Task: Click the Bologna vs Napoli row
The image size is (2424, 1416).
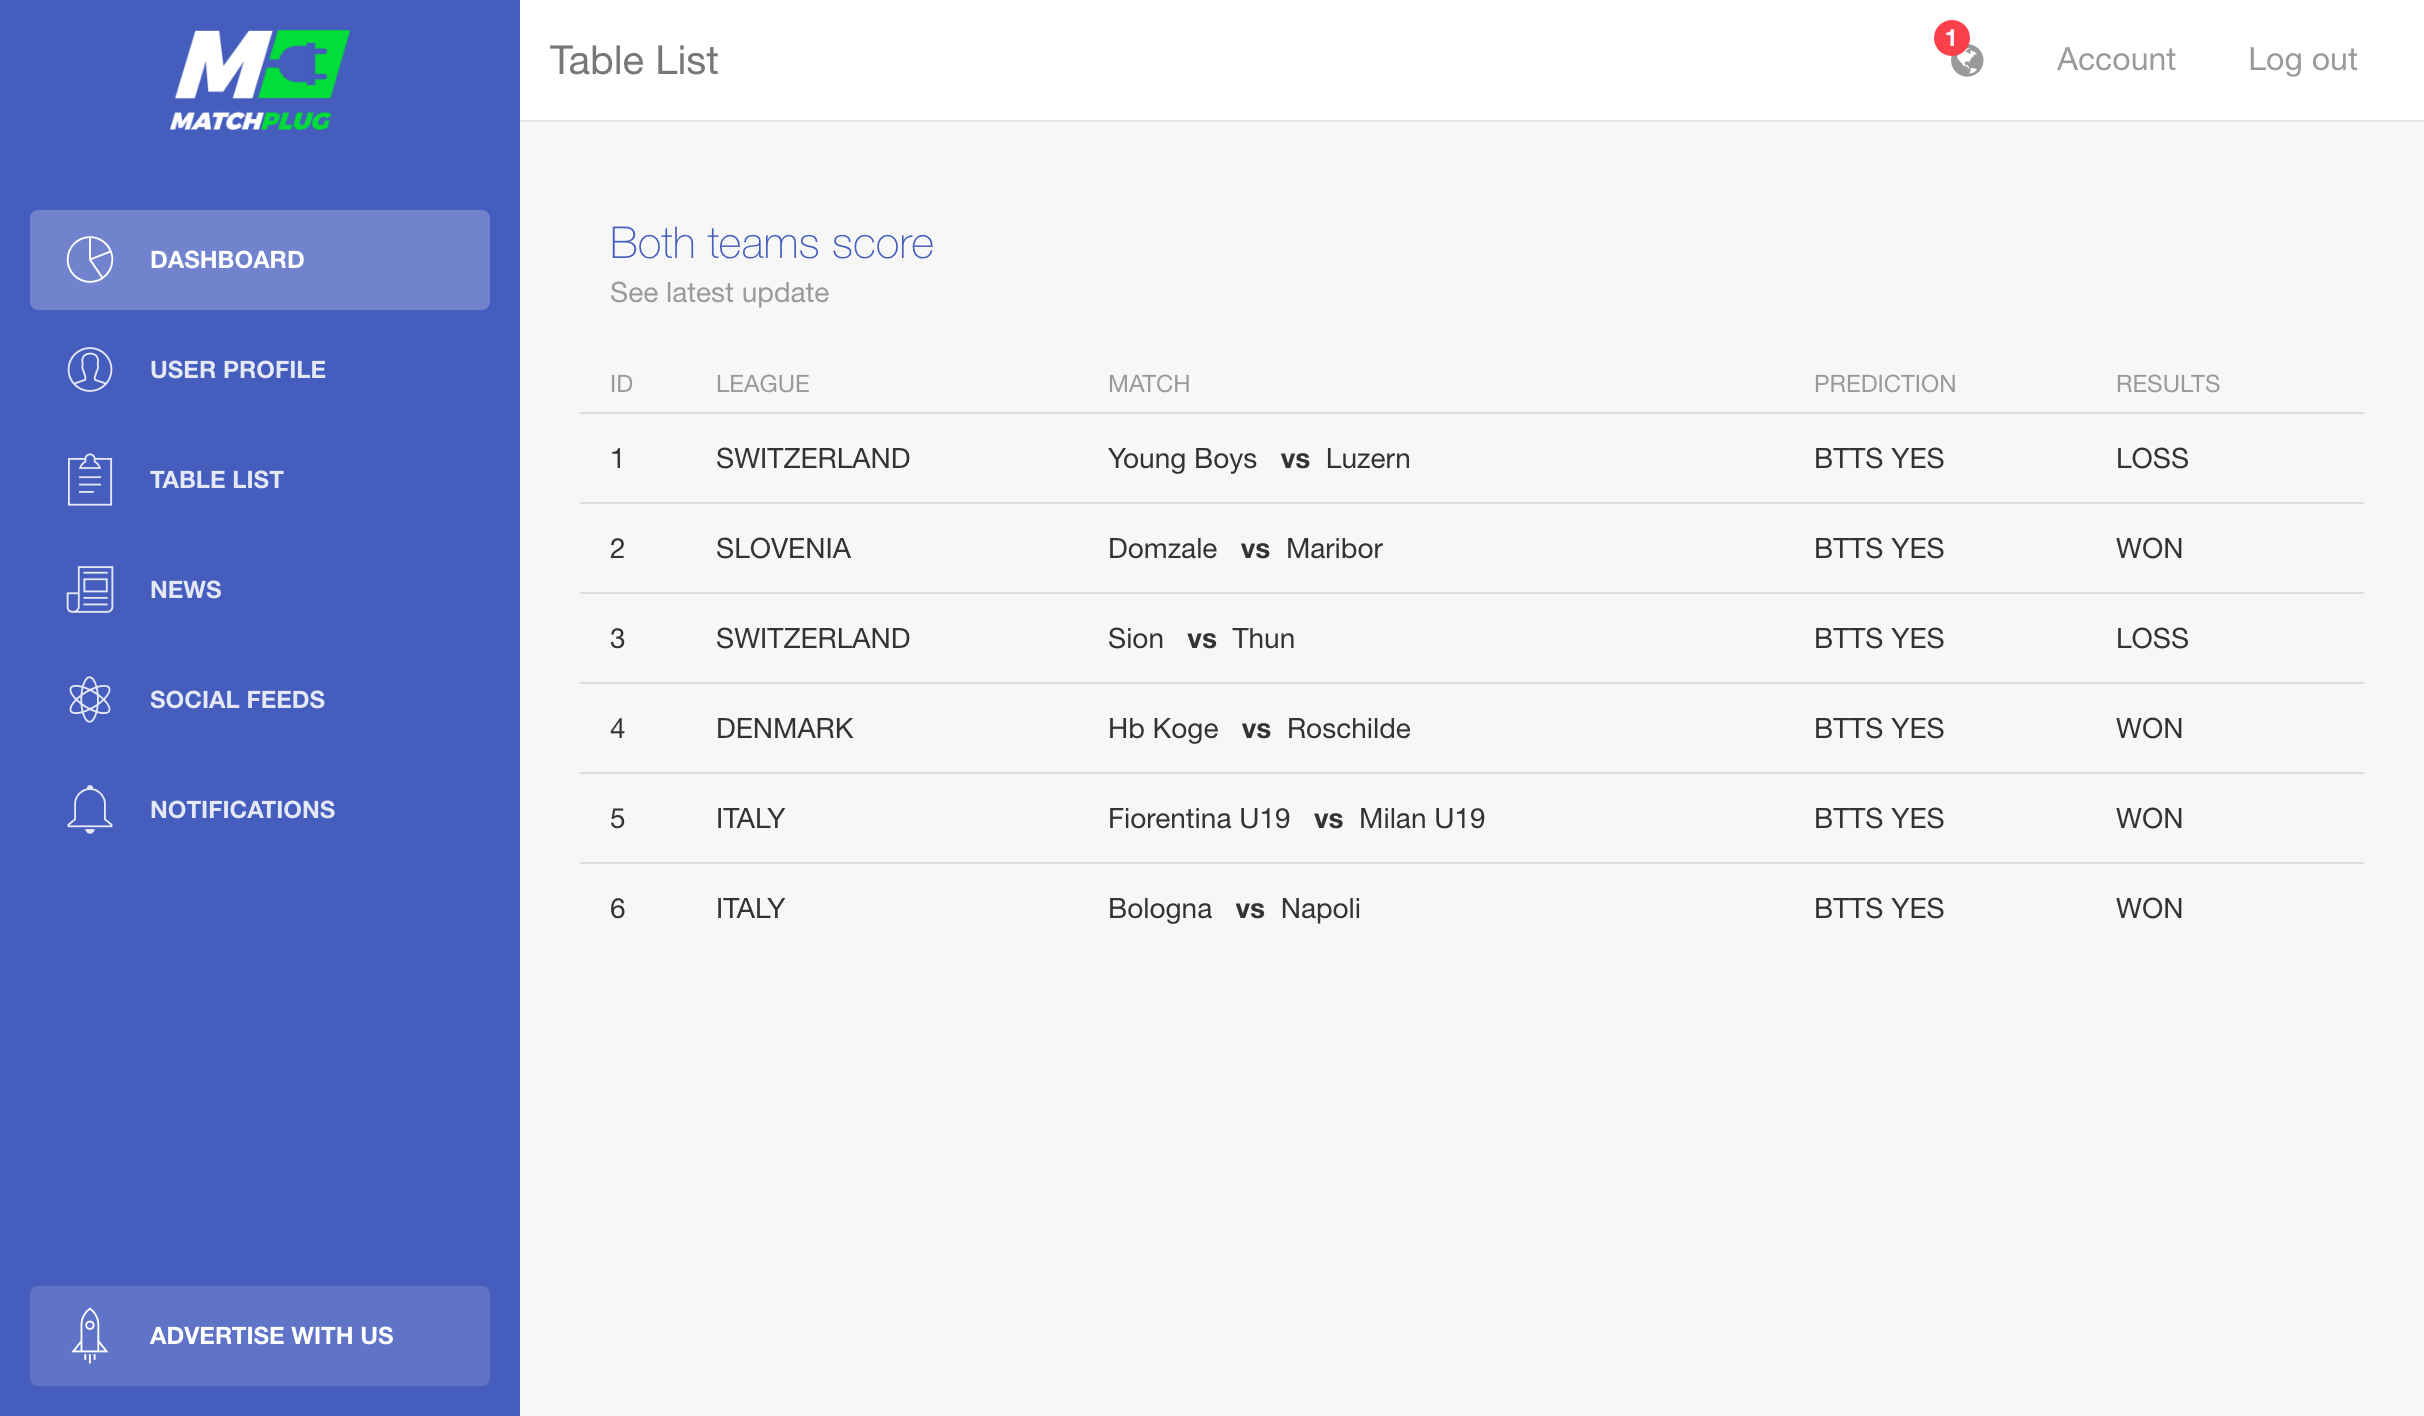Action: 1234,909
